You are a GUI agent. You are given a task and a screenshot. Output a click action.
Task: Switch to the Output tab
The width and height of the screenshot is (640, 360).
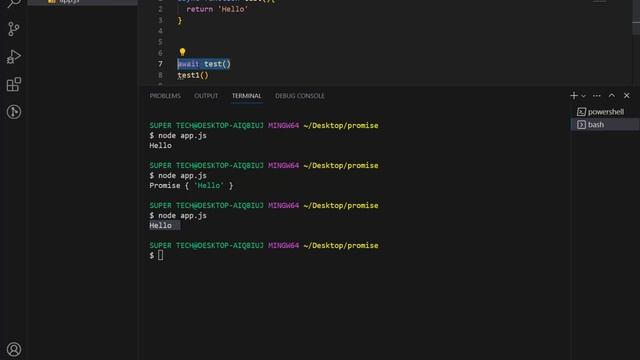206,96
